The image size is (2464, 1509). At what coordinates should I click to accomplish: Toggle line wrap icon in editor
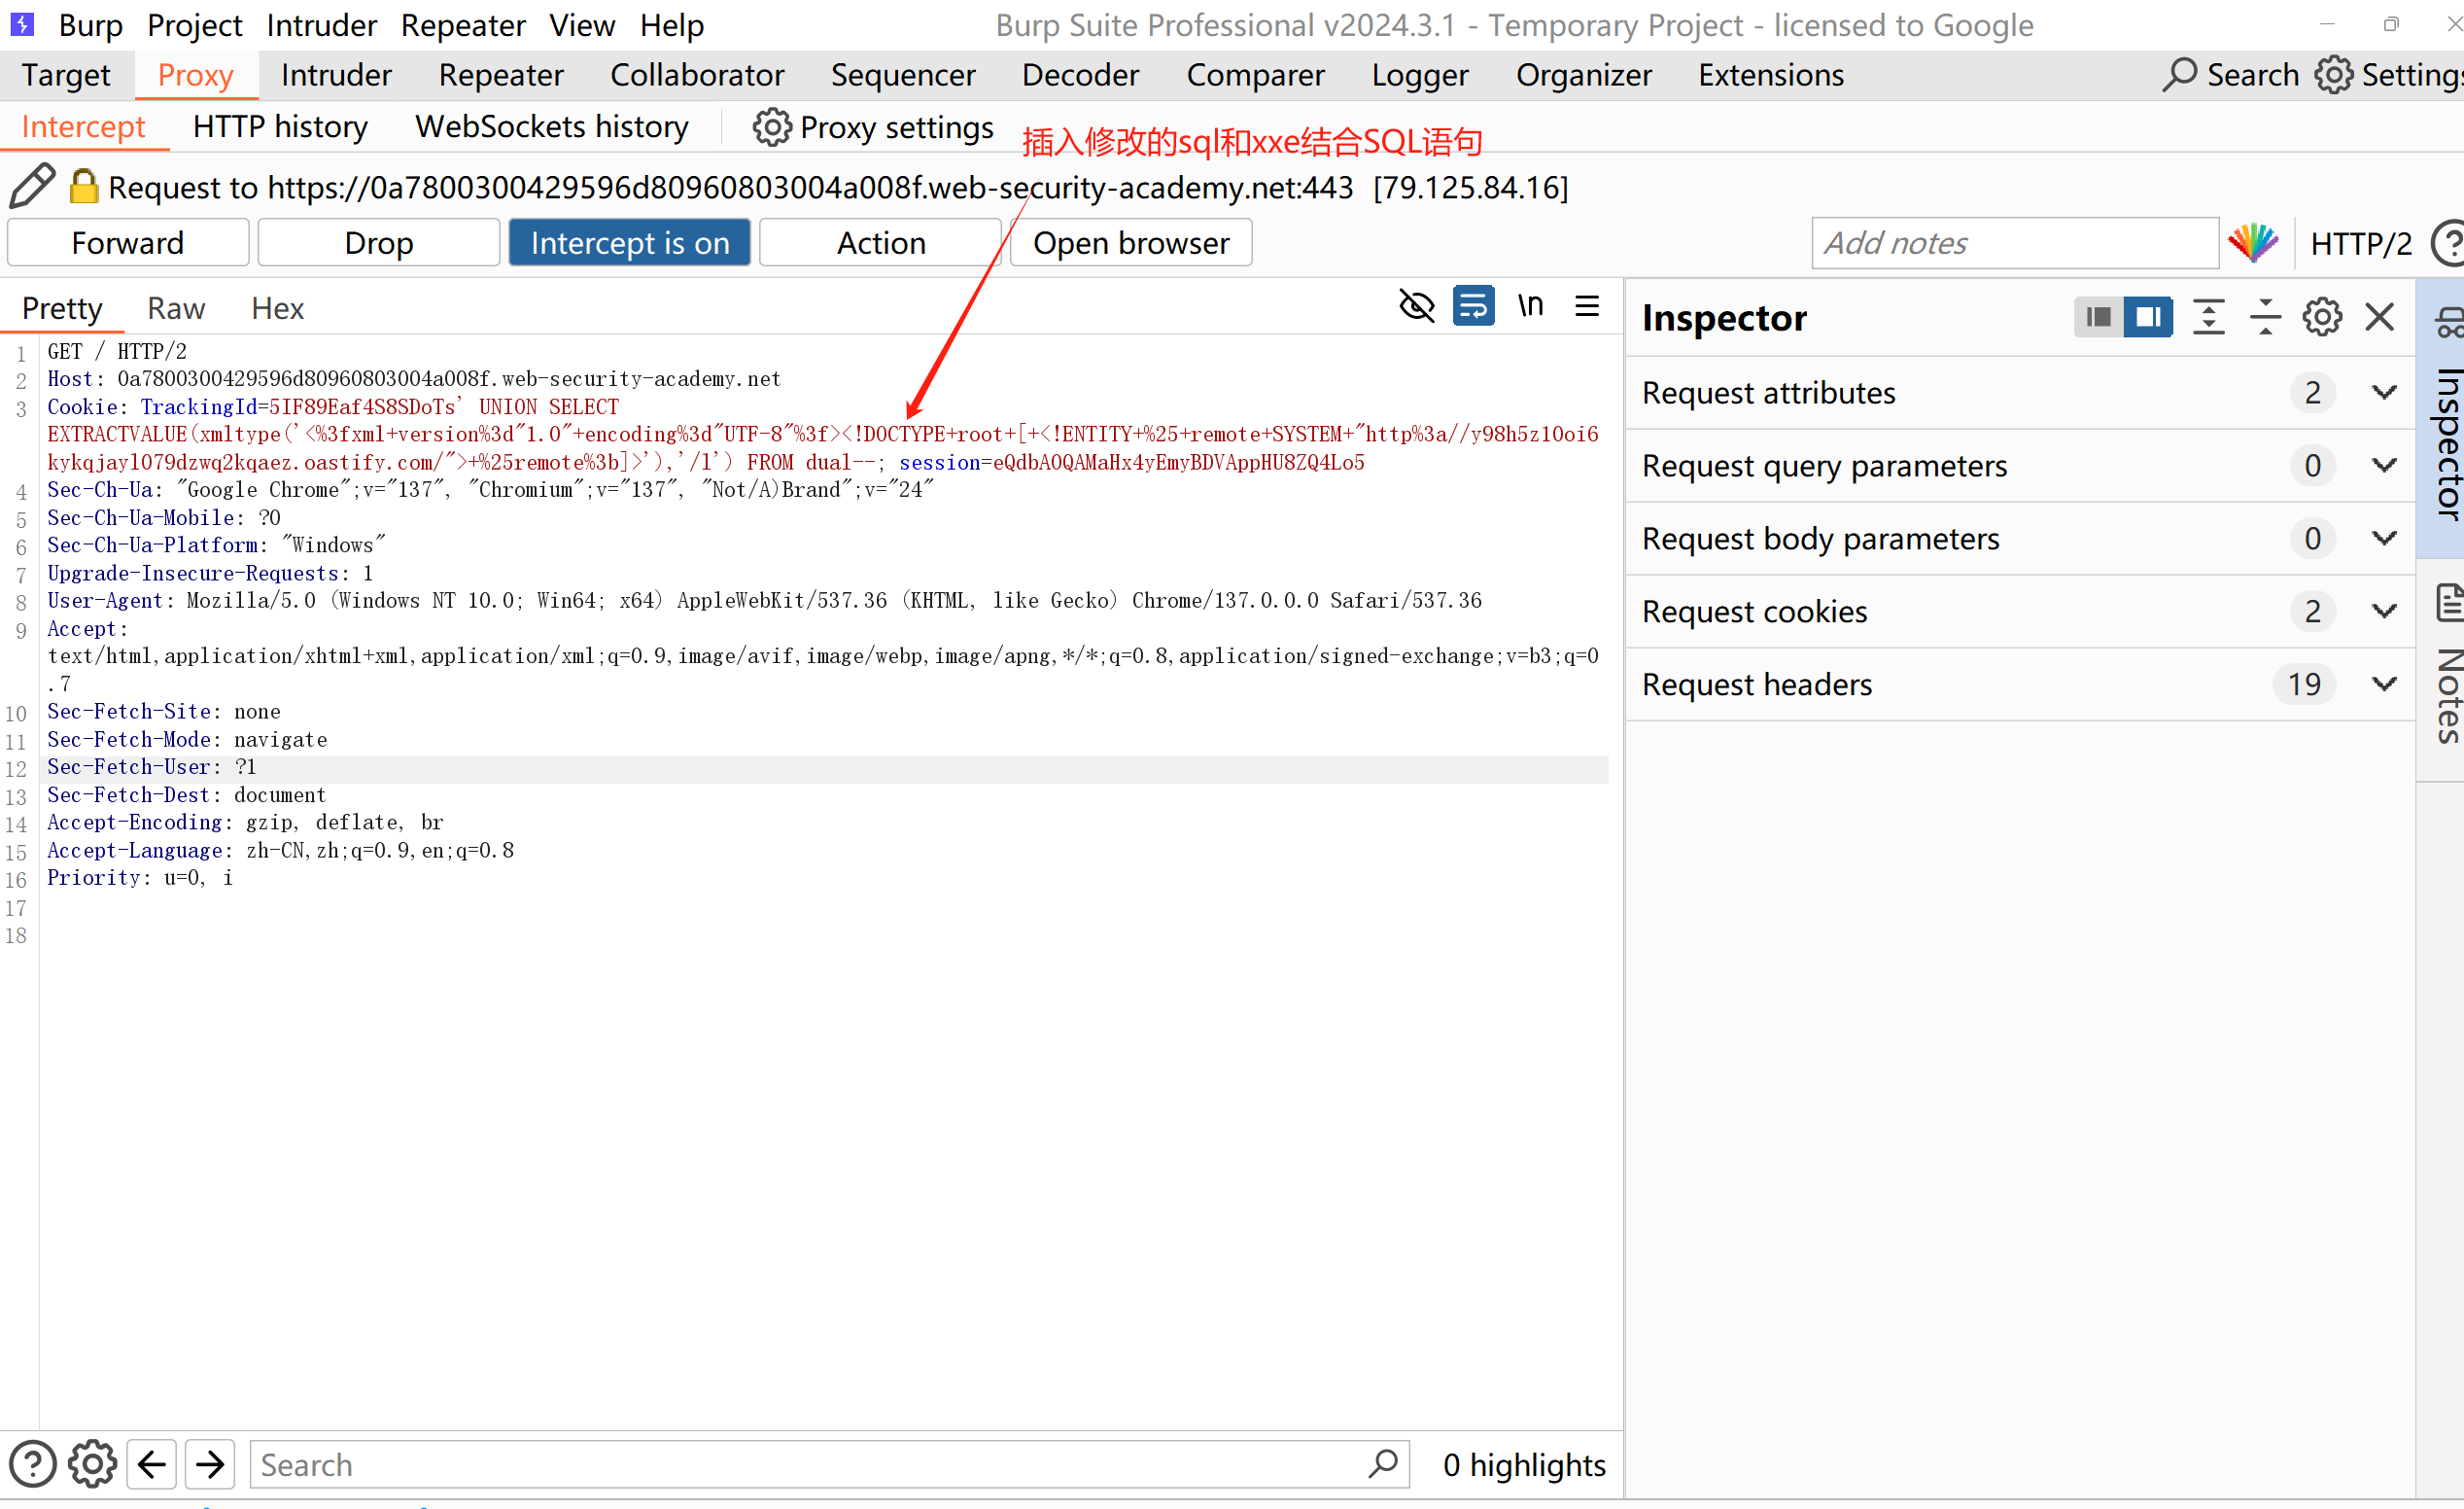pos(1473,306)
